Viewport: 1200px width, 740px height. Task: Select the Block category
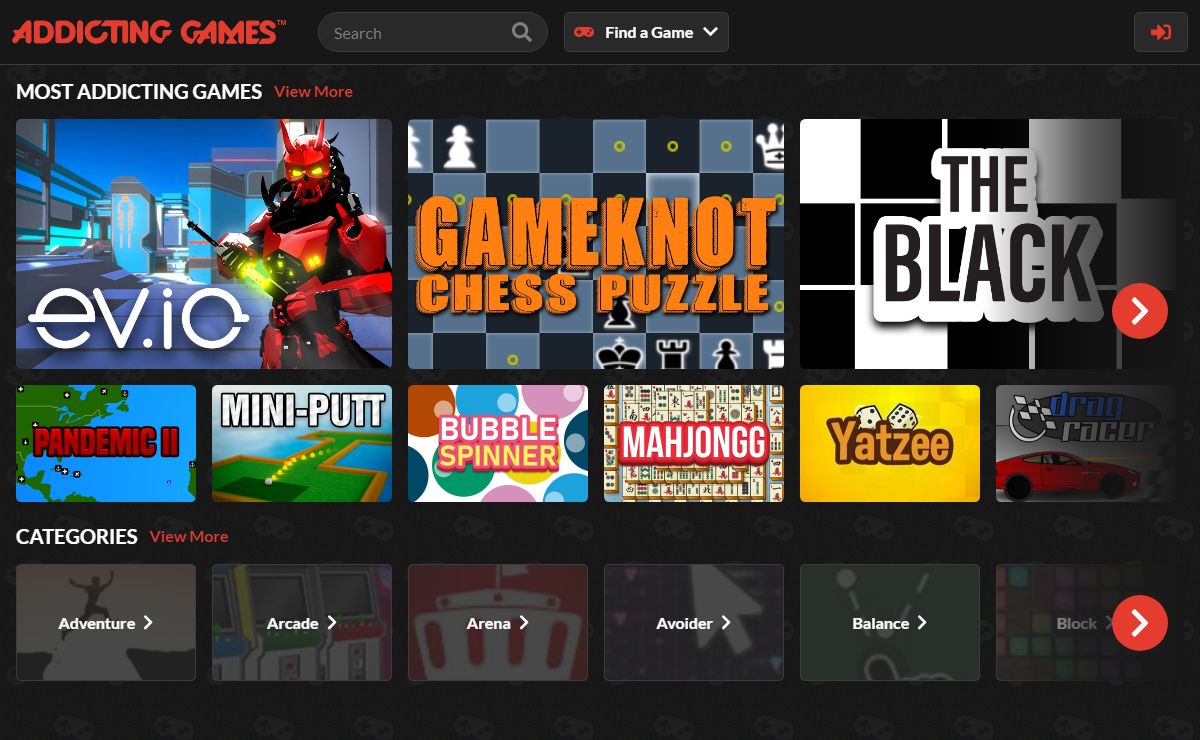(1086, 622)
